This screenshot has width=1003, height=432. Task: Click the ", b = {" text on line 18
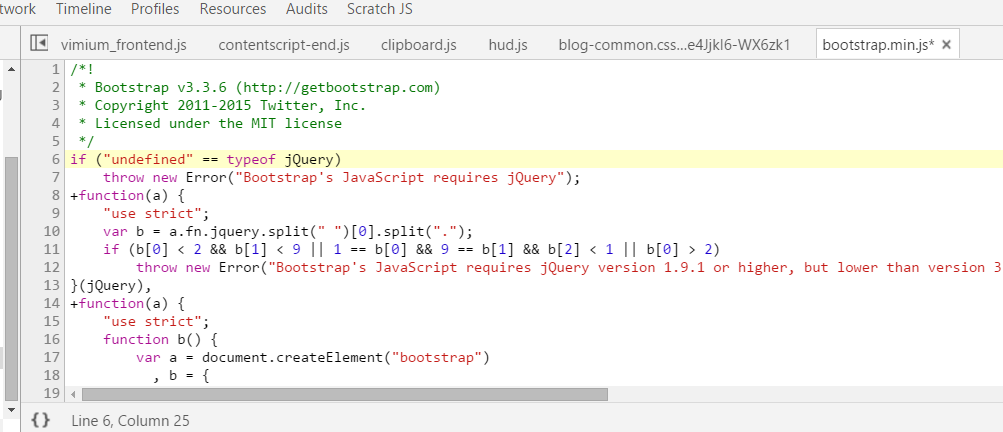point(181,374)
